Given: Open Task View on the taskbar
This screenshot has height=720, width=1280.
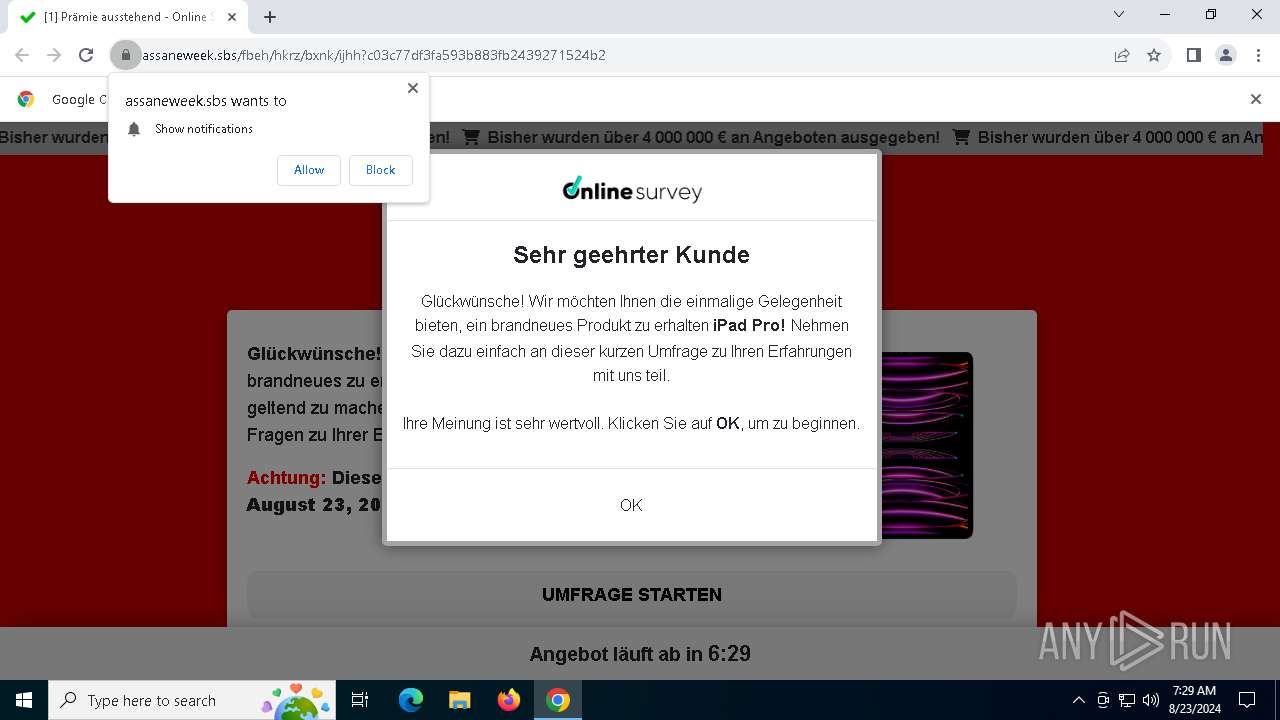Looking at the screenshot, I should pyautogui.click(x=360, y=700).
